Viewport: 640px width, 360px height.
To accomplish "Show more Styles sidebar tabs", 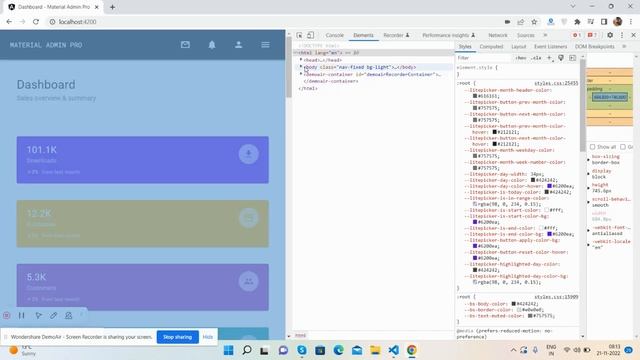I will [624, 47].
